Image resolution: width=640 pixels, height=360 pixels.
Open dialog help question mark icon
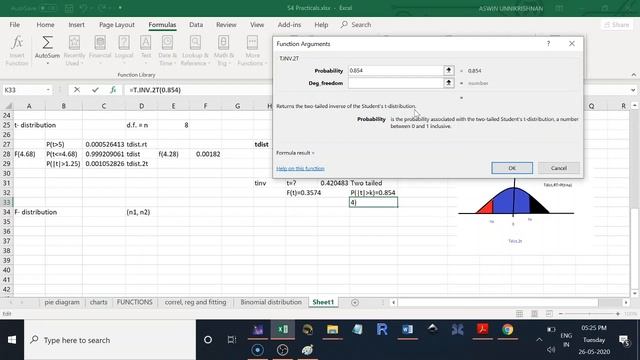point(548,44)
